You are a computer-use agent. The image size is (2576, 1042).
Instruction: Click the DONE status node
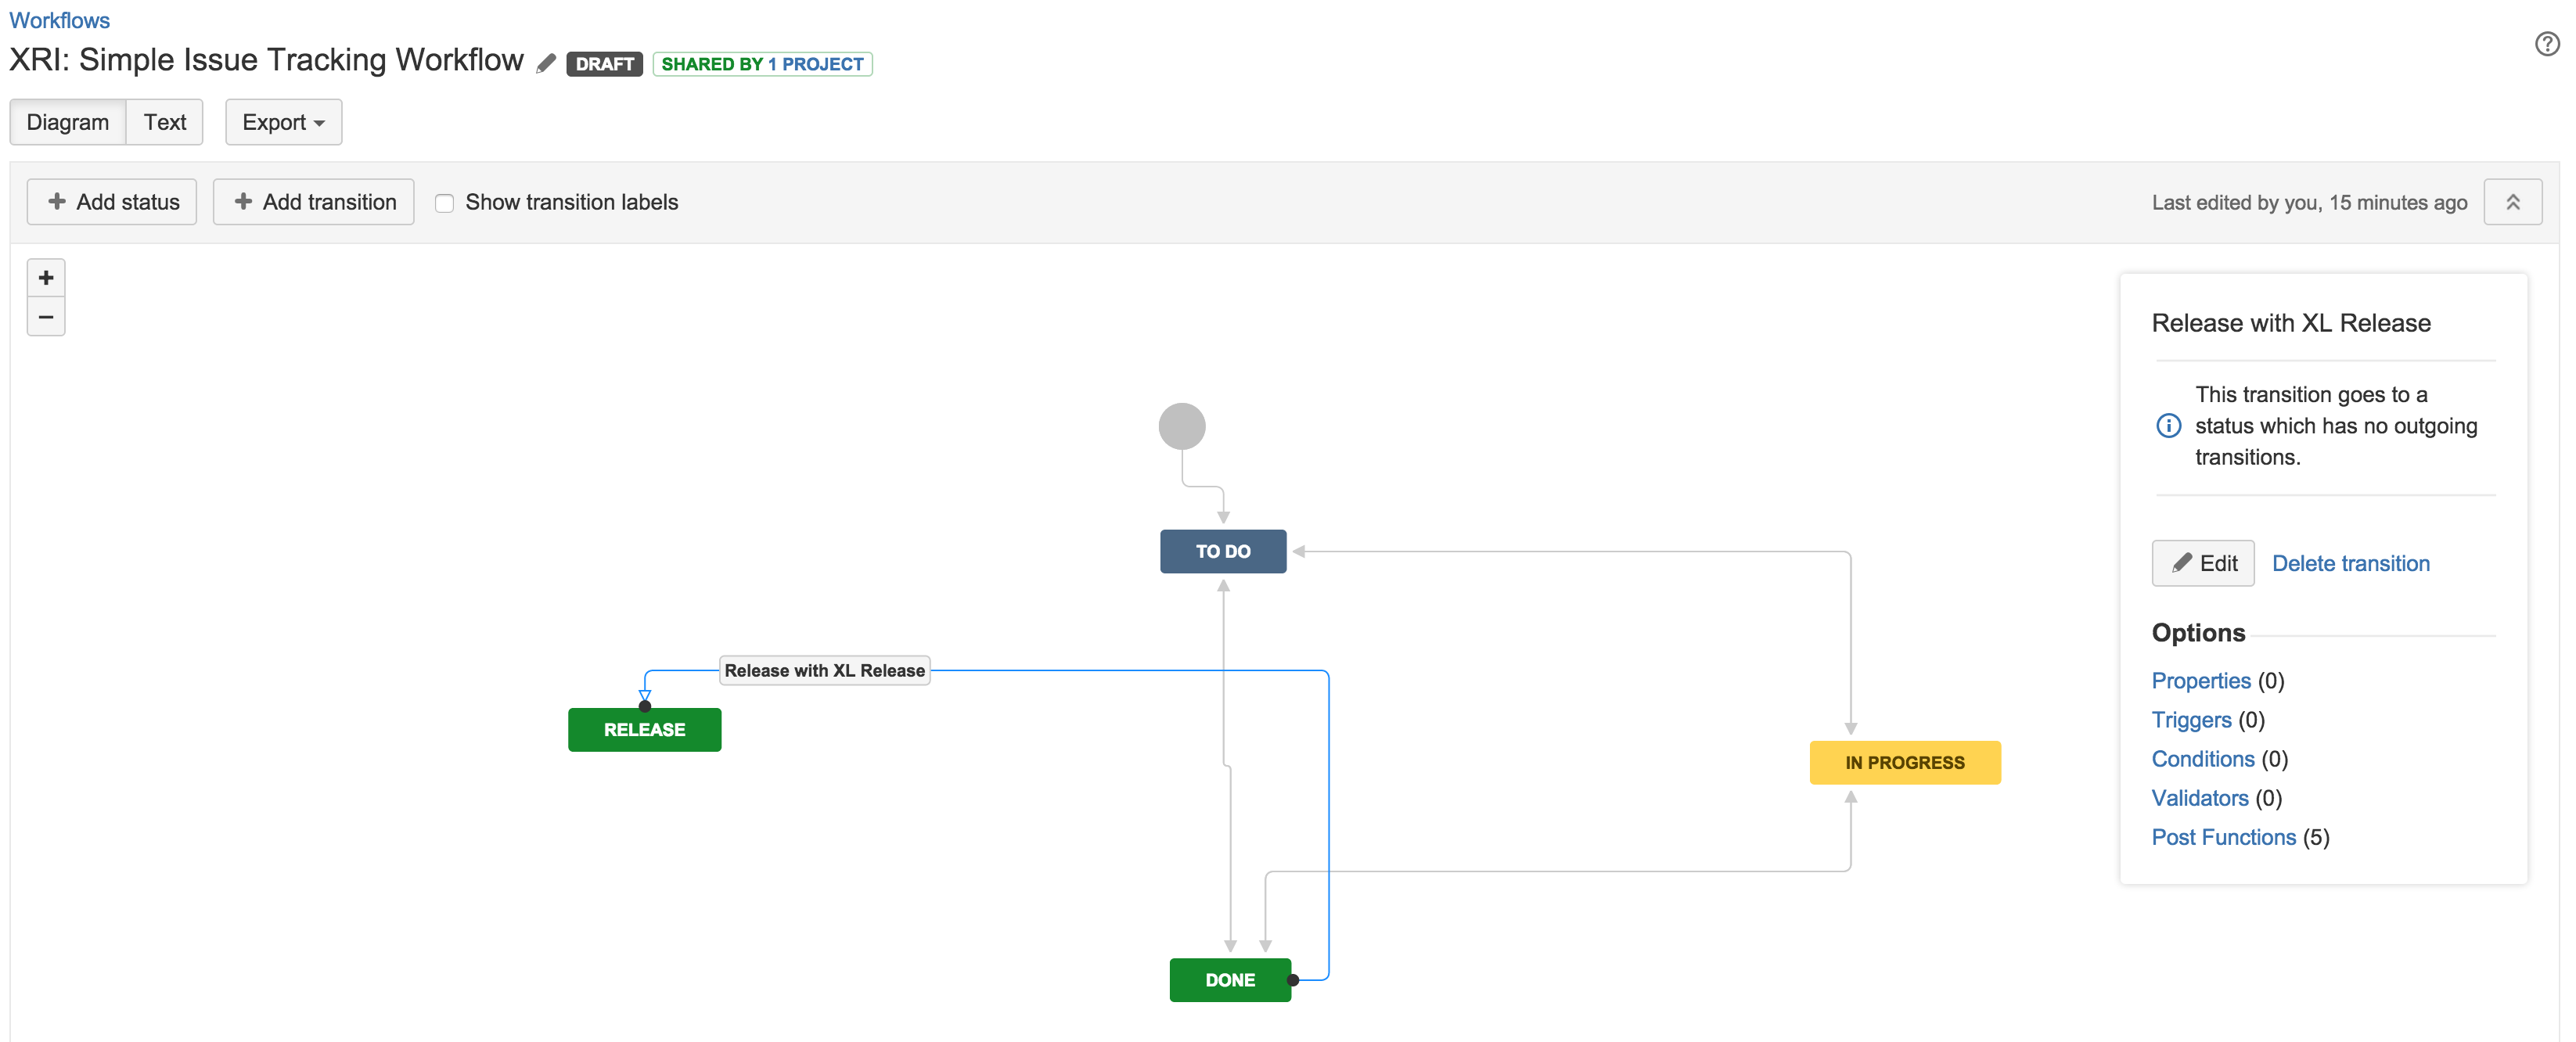pos(1231,979)
